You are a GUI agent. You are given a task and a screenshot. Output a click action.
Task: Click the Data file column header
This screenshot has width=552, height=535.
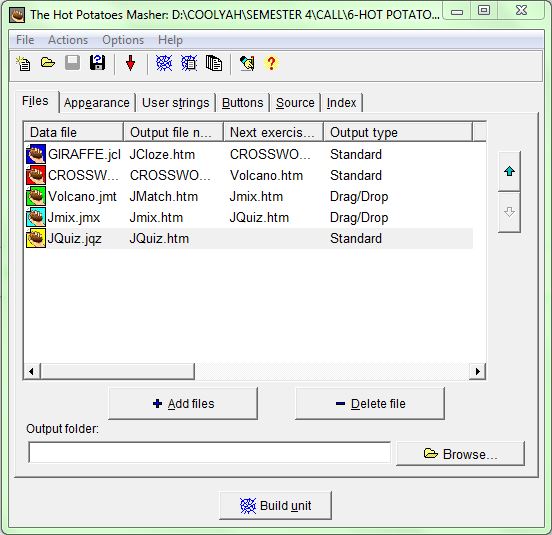coord(74,132)
